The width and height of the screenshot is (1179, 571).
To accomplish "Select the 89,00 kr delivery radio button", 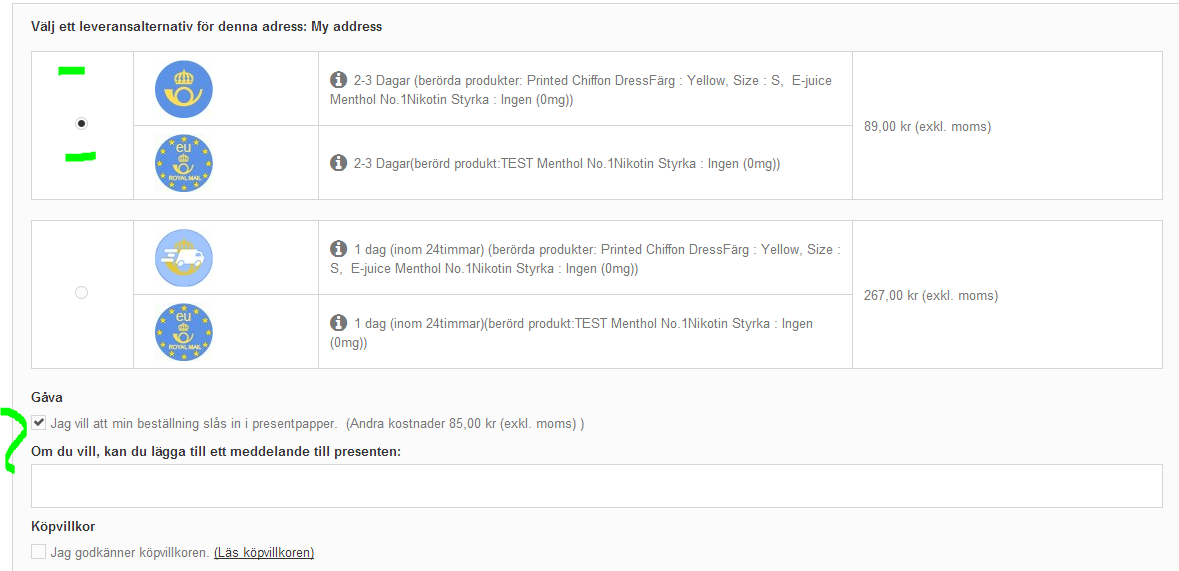I will click(x=82, y=123).
